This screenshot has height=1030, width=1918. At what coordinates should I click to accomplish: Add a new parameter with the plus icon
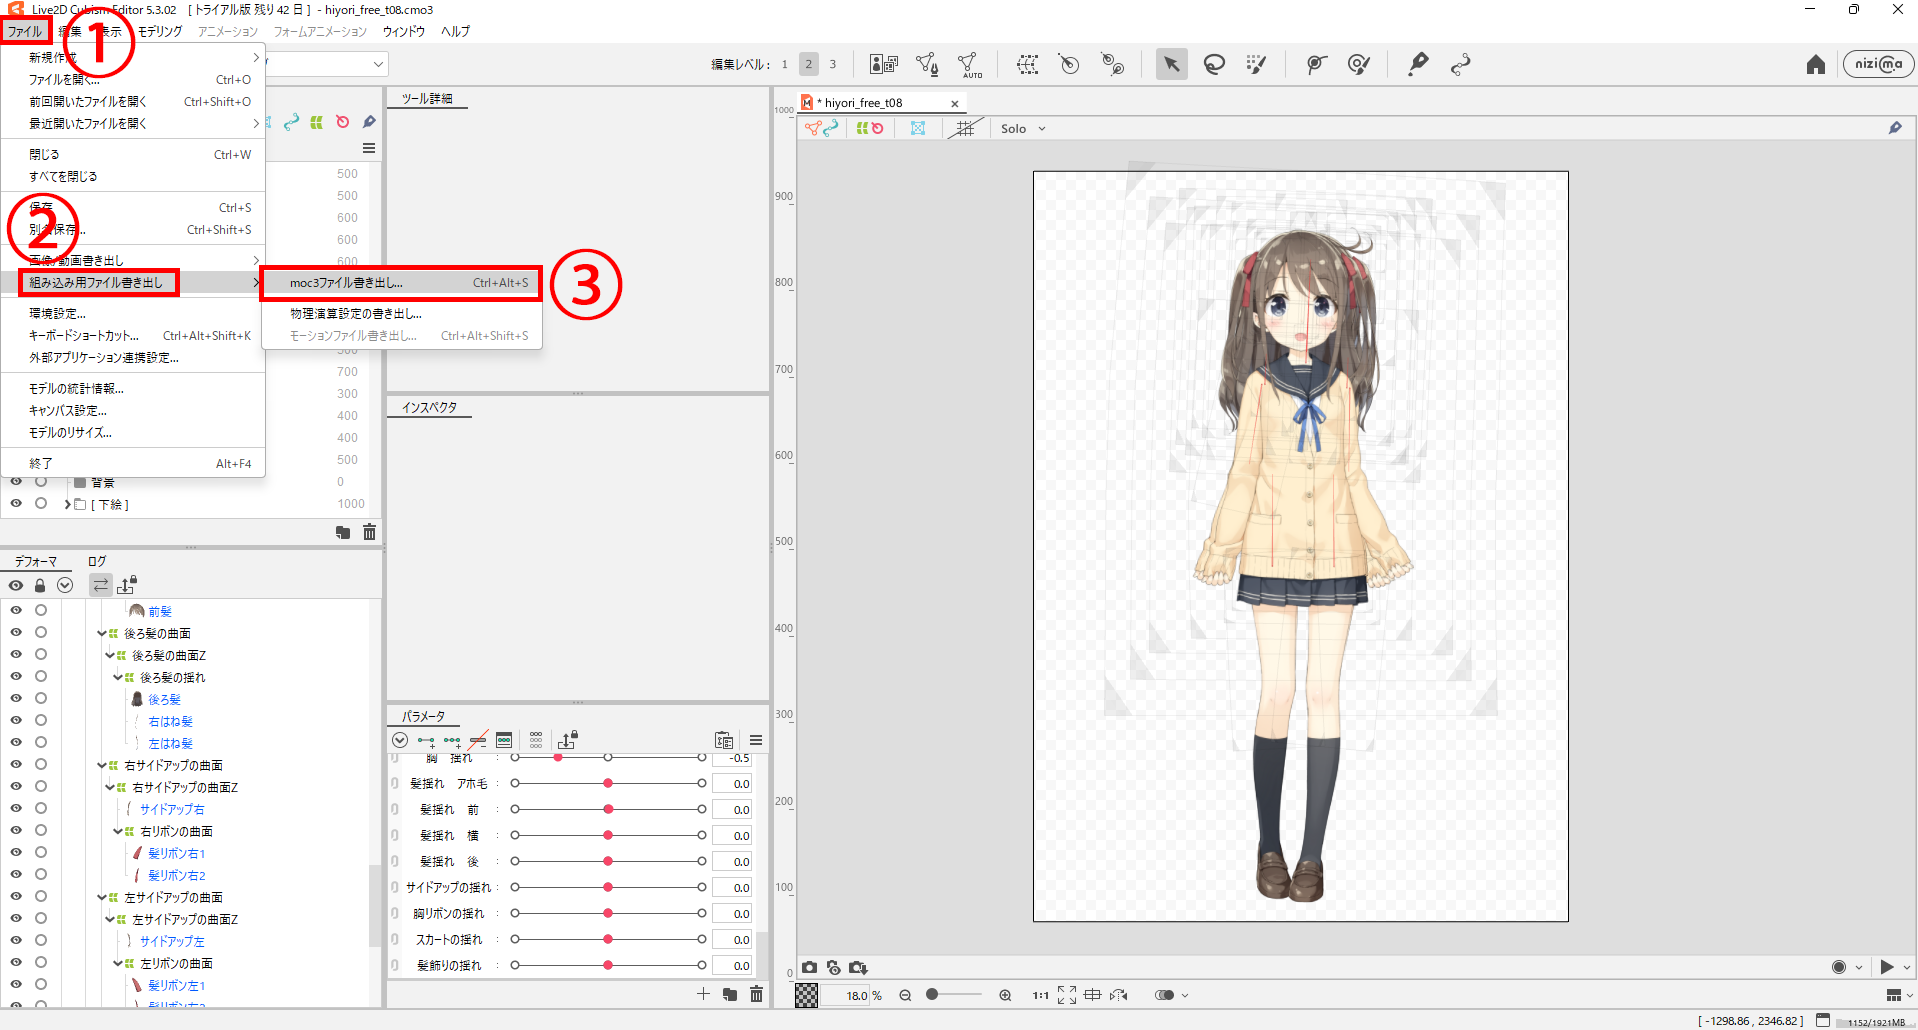tap(703, 993)
